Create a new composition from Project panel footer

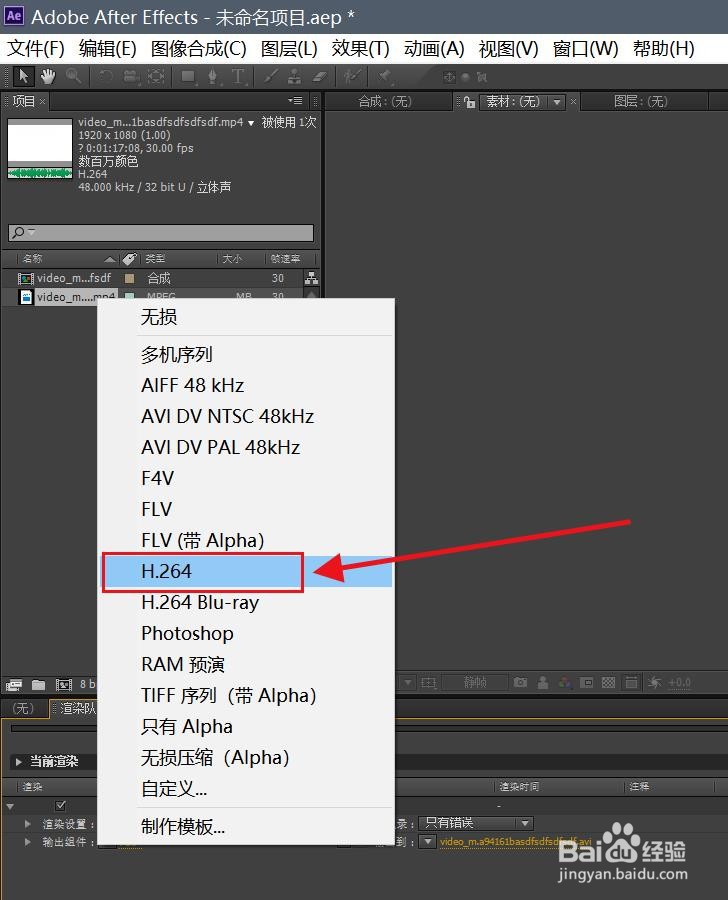click(64, 684)
